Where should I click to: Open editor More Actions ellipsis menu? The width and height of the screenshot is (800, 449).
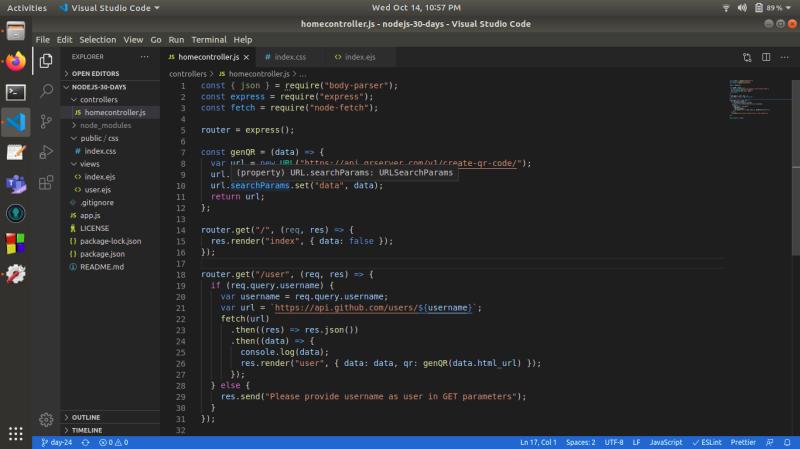(787, 58)
